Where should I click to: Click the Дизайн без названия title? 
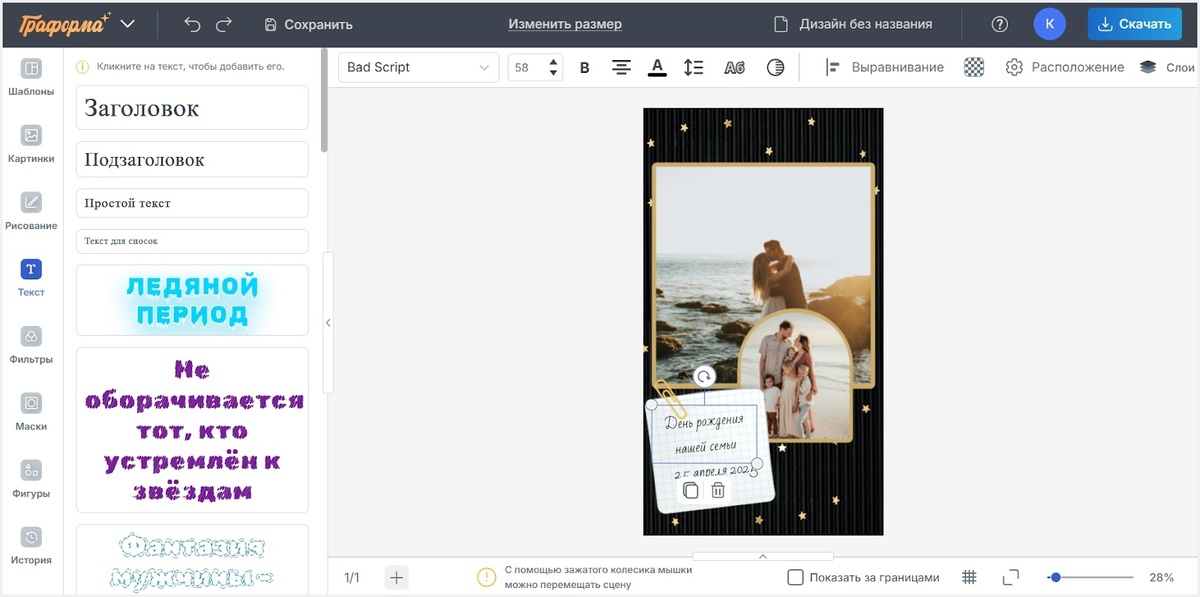853,24
